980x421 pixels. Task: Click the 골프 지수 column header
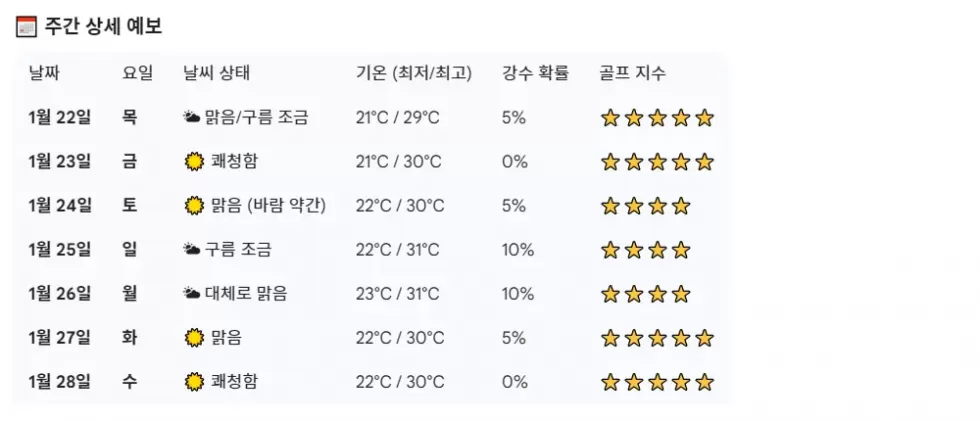(x=632, y=73)
